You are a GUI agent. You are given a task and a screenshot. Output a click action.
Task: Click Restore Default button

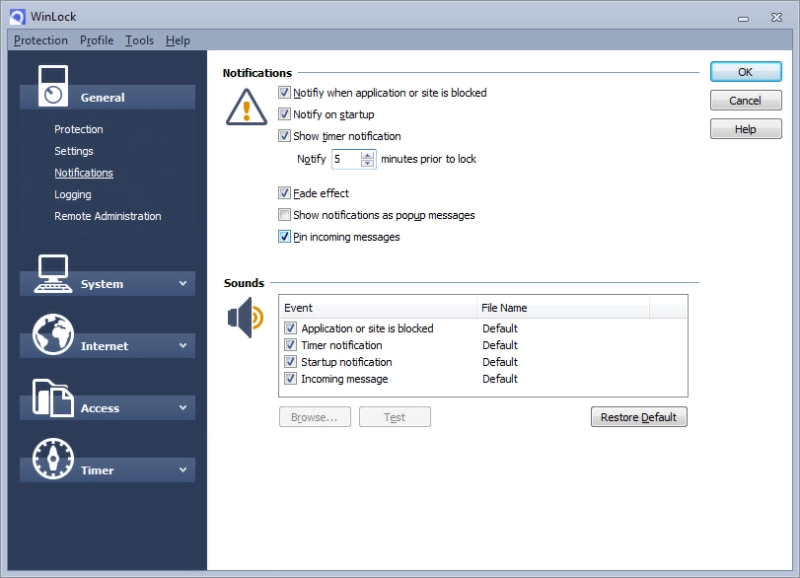pyautogui.click(x=639, y=417)
